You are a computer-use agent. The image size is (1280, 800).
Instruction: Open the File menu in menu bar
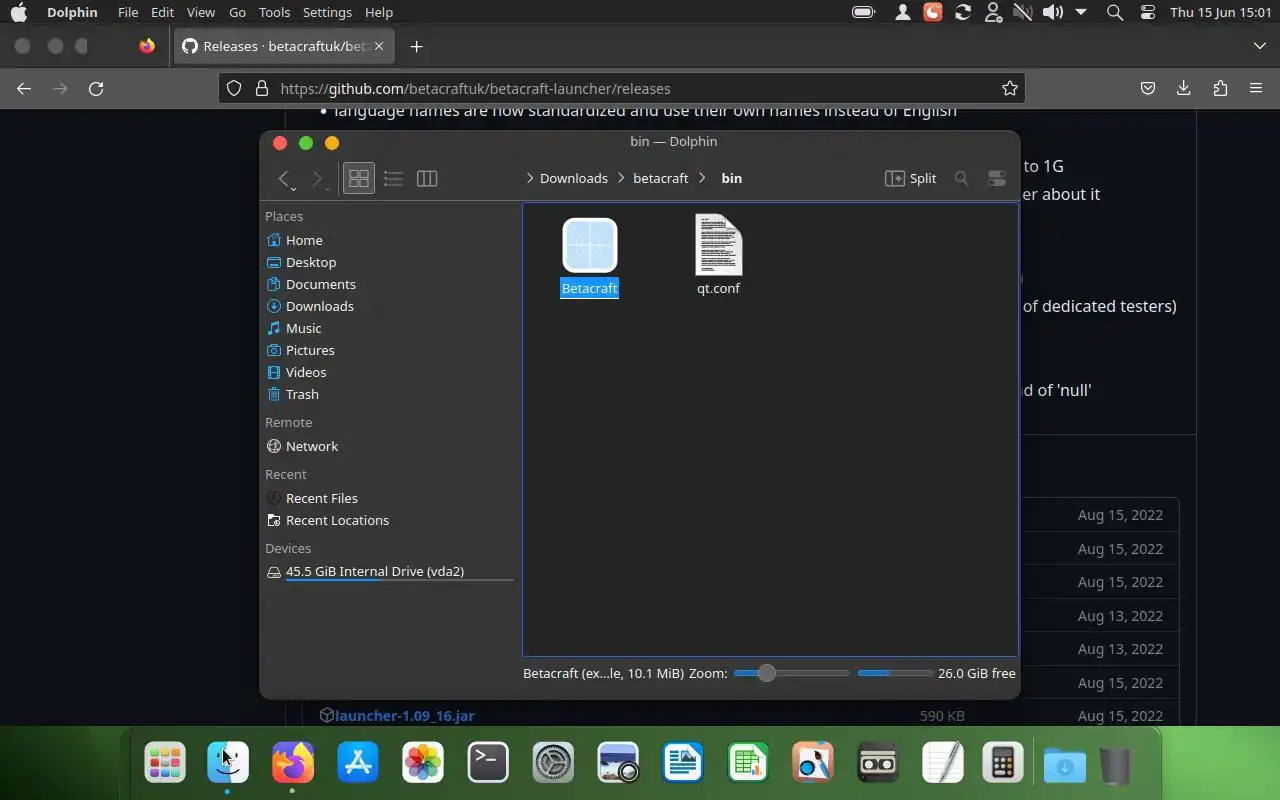pos(128,12)
